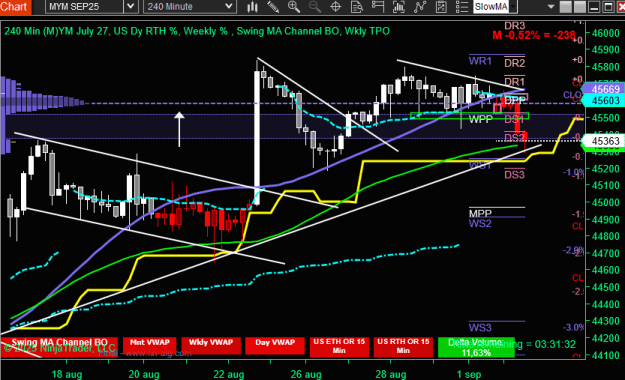Click the 1 sep date label
This screenshot has width=625, height=380.
coord(468,374)
